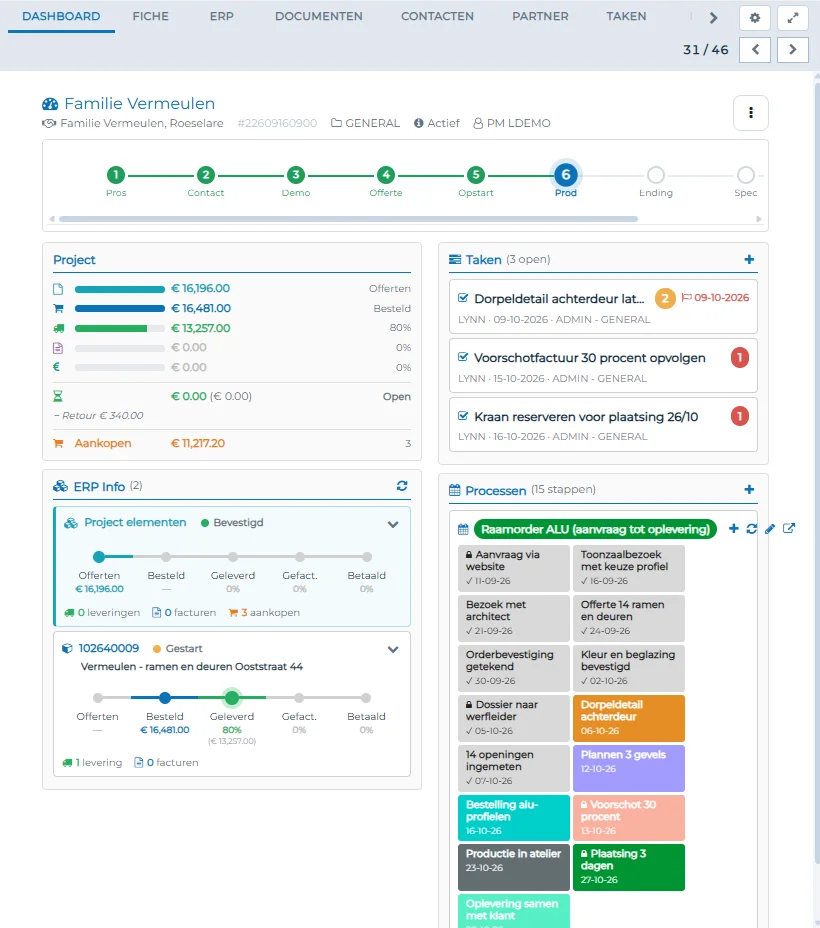
Task: Click the Actief info icon
Action: tap(418, 123)
